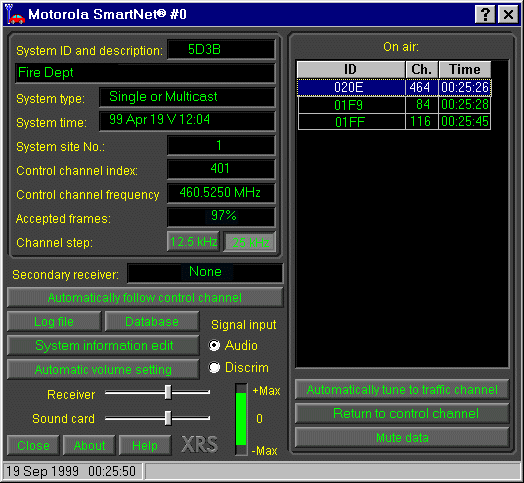Sort on-air list by Ch. column
Viewport: 524px width, 483px height.
pos(422,70)
